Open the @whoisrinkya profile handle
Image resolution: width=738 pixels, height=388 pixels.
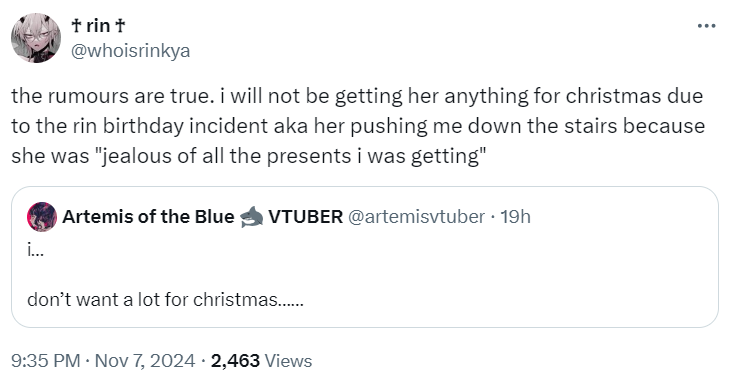click(x=130, y=51)
